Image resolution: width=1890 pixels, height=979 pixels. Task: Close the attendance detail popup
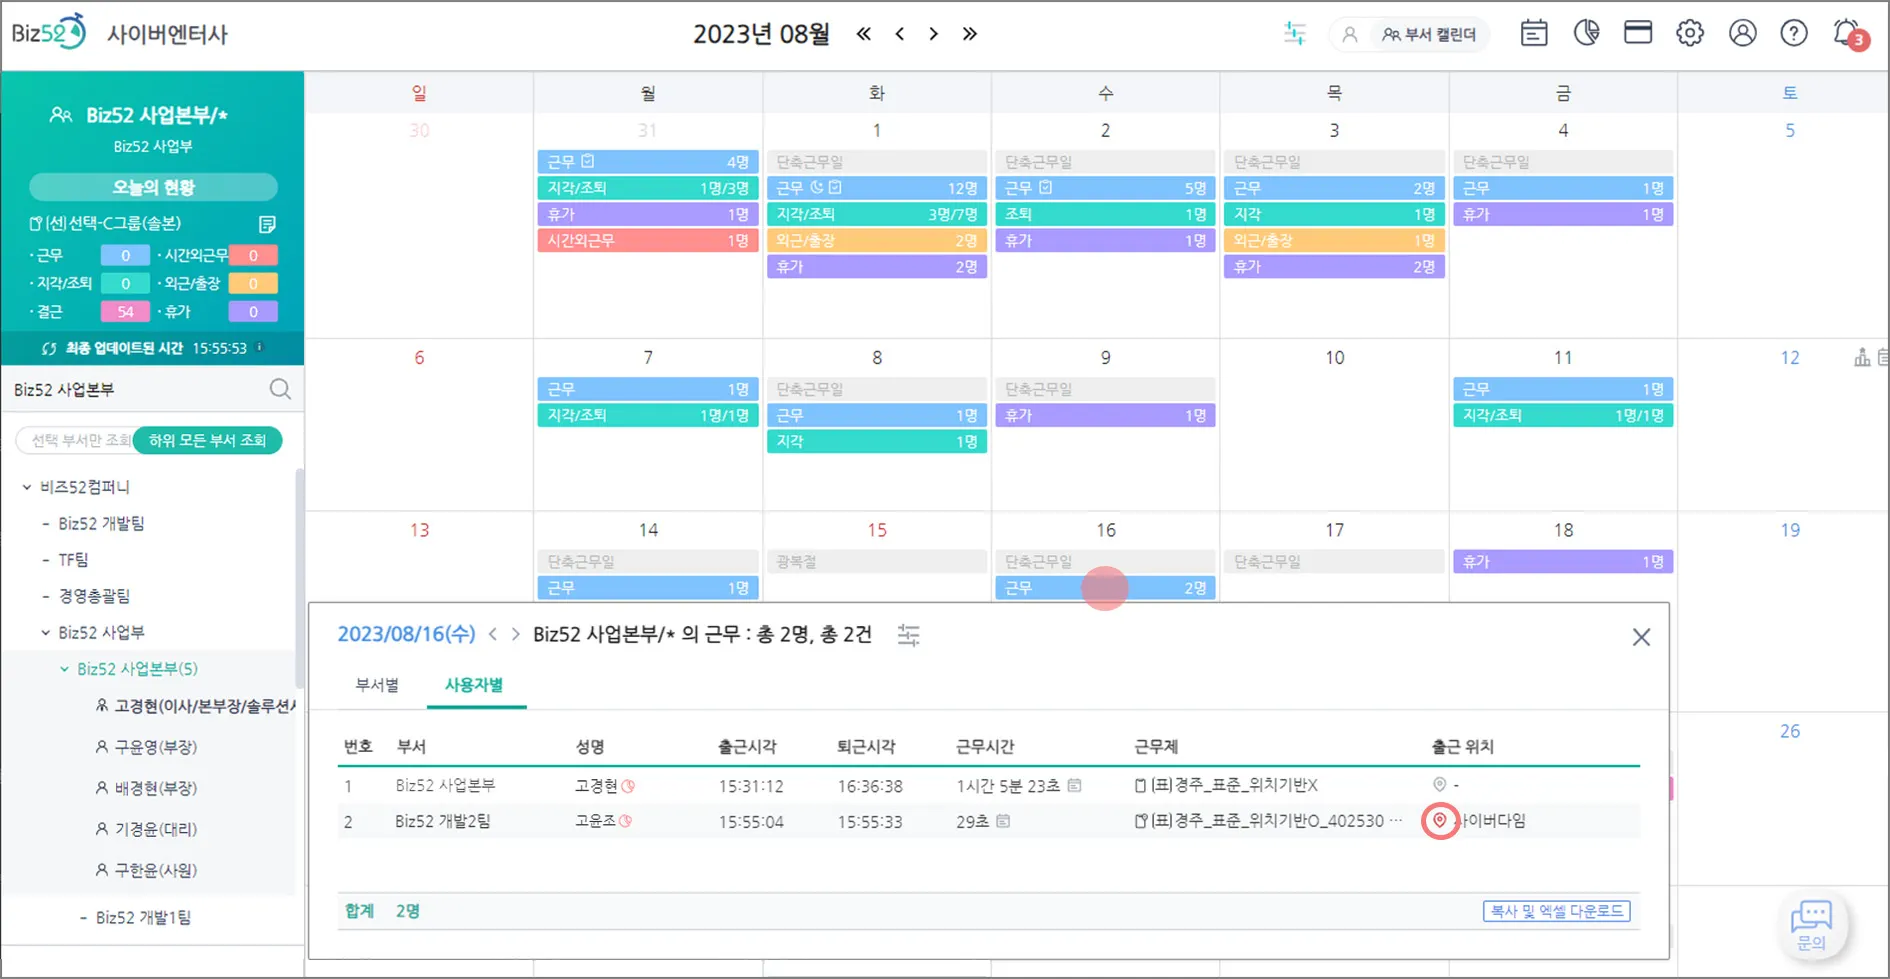[x=1641, y=638]
